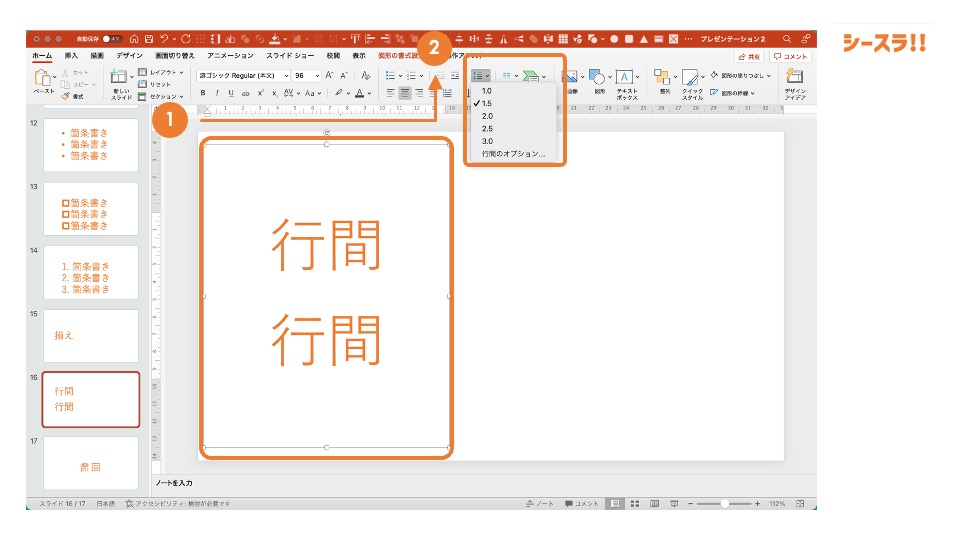Click the numbered list icon
Image resolution: width=960 pixels, height=540 pixels.
click(x=411, y=75)
